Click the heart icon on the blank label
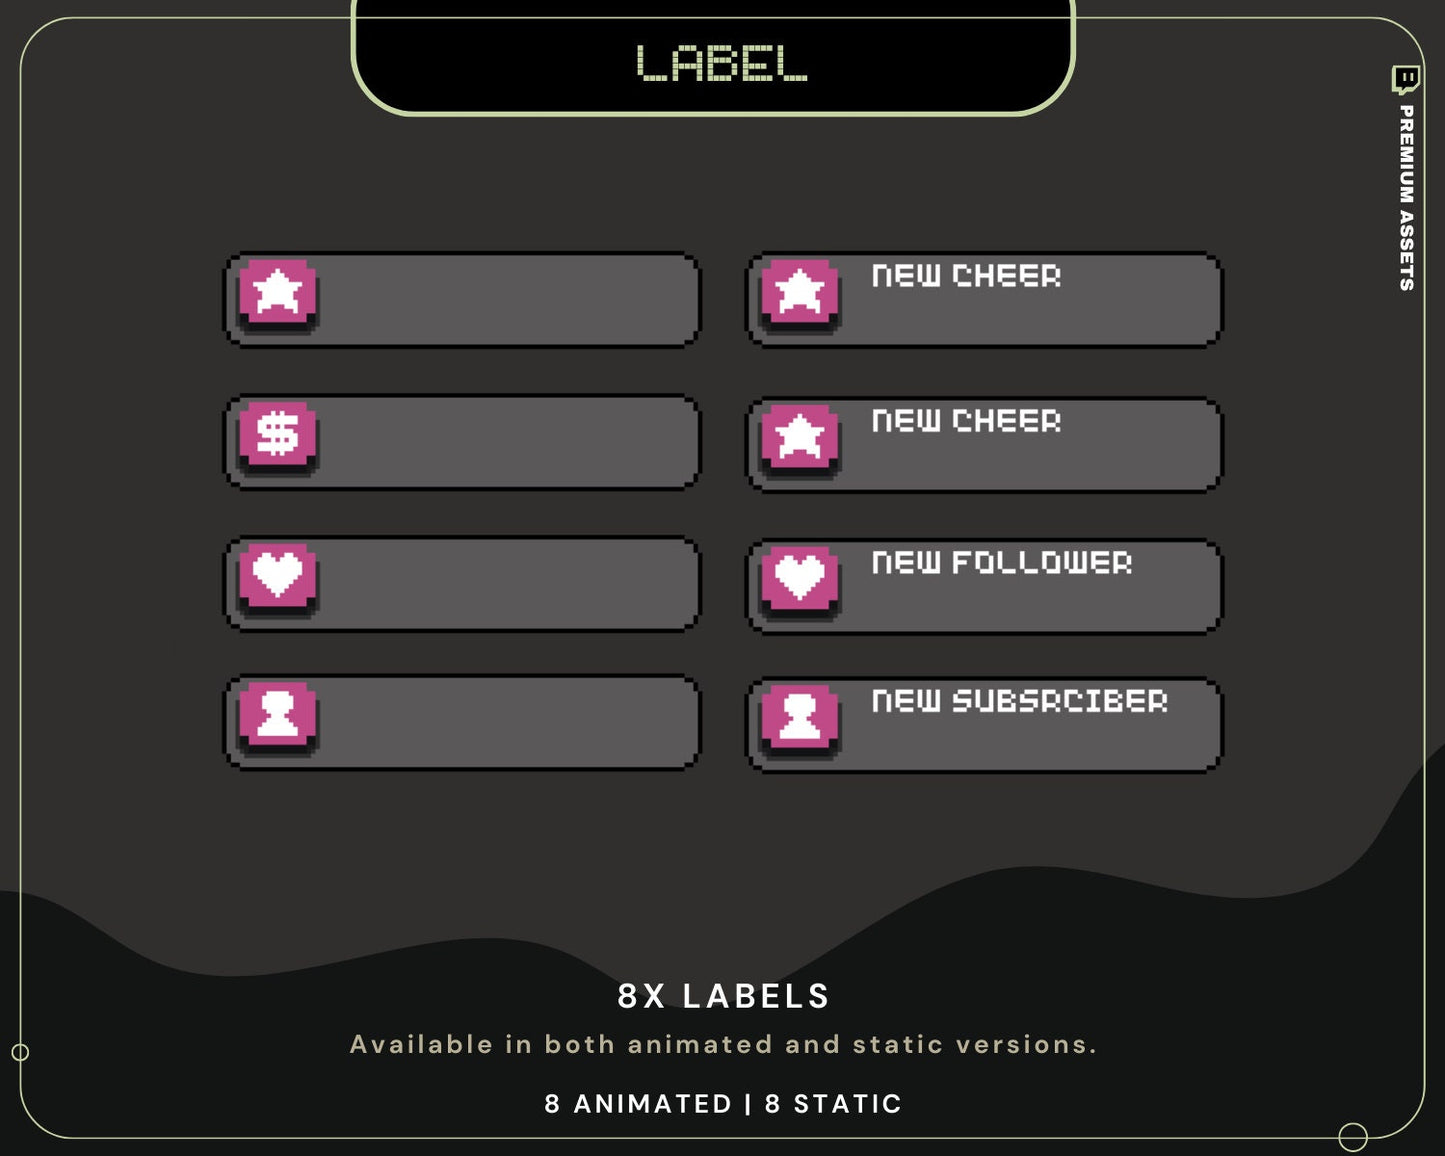Image resolution: width=1445 pixels, height=1156 pixels. coord(278,575)
